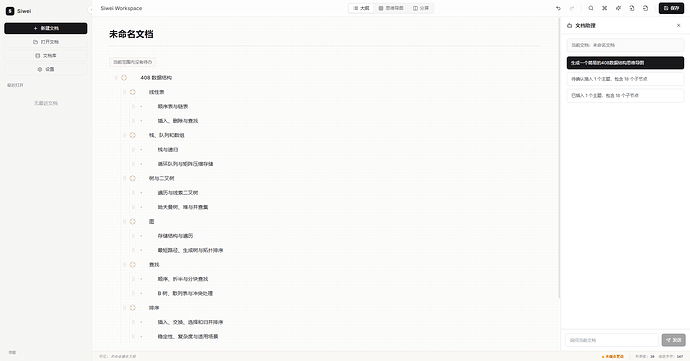Click the 已插入 1 个主题 message

click(625, 96)
